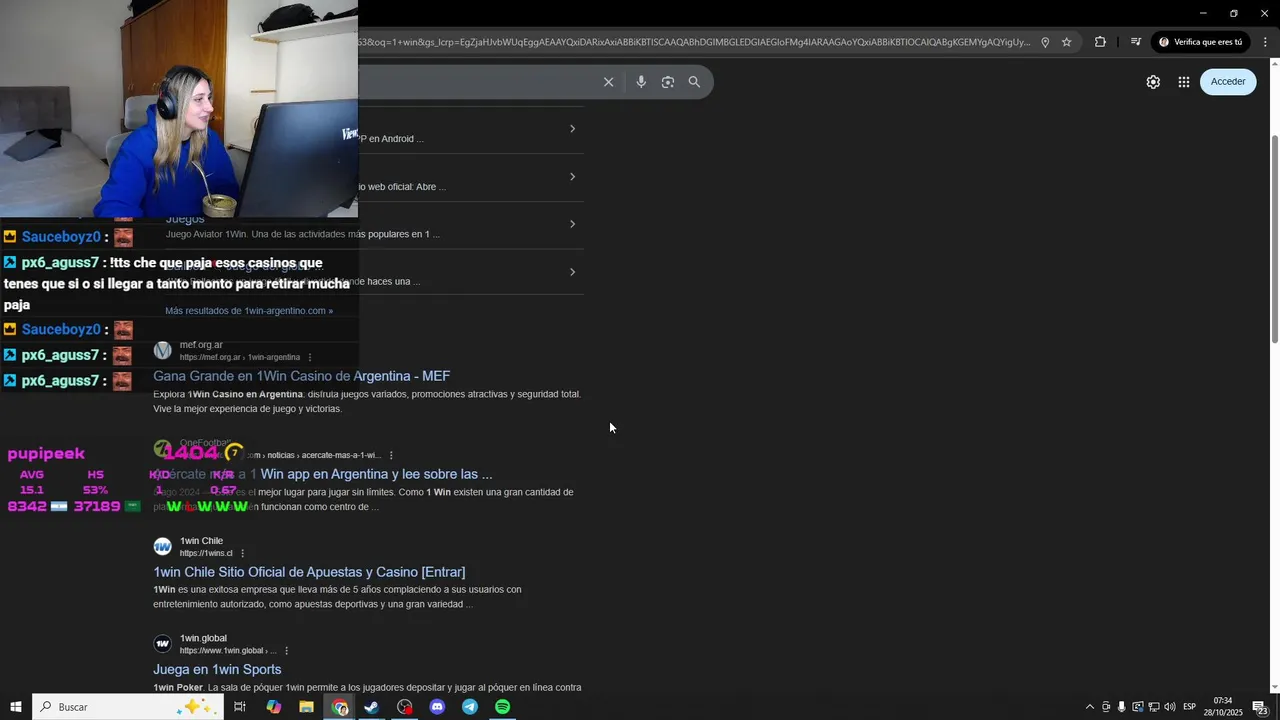Click the "Verifica que eres tú" profile chip

coord(1200,42)
